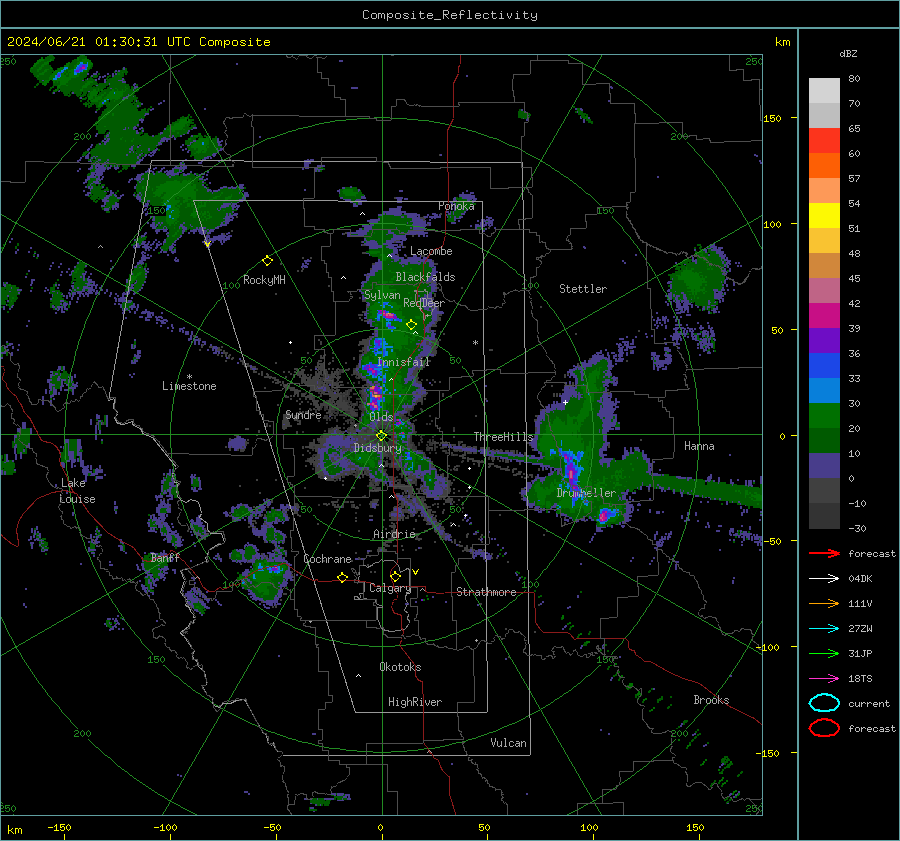
Task: Click the Airdrie label on map
Action: point(394,534)
